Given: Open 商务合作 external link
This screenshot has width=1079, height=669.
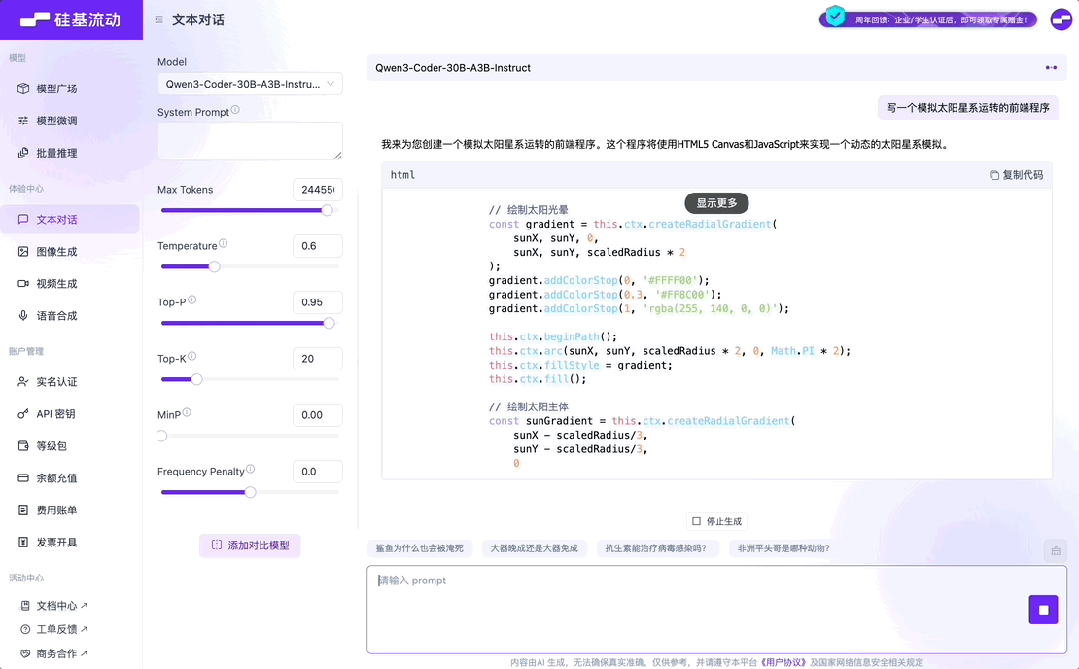Looking at the screenshot, I should [54, 654].
